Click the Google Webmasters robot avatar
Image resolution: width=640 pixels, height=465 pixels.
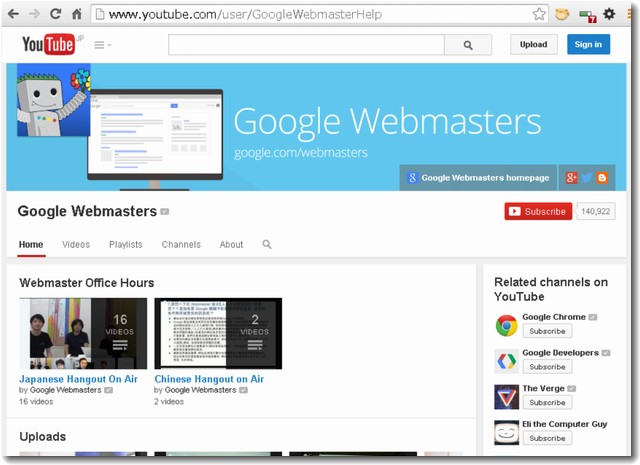pos(53,100)
